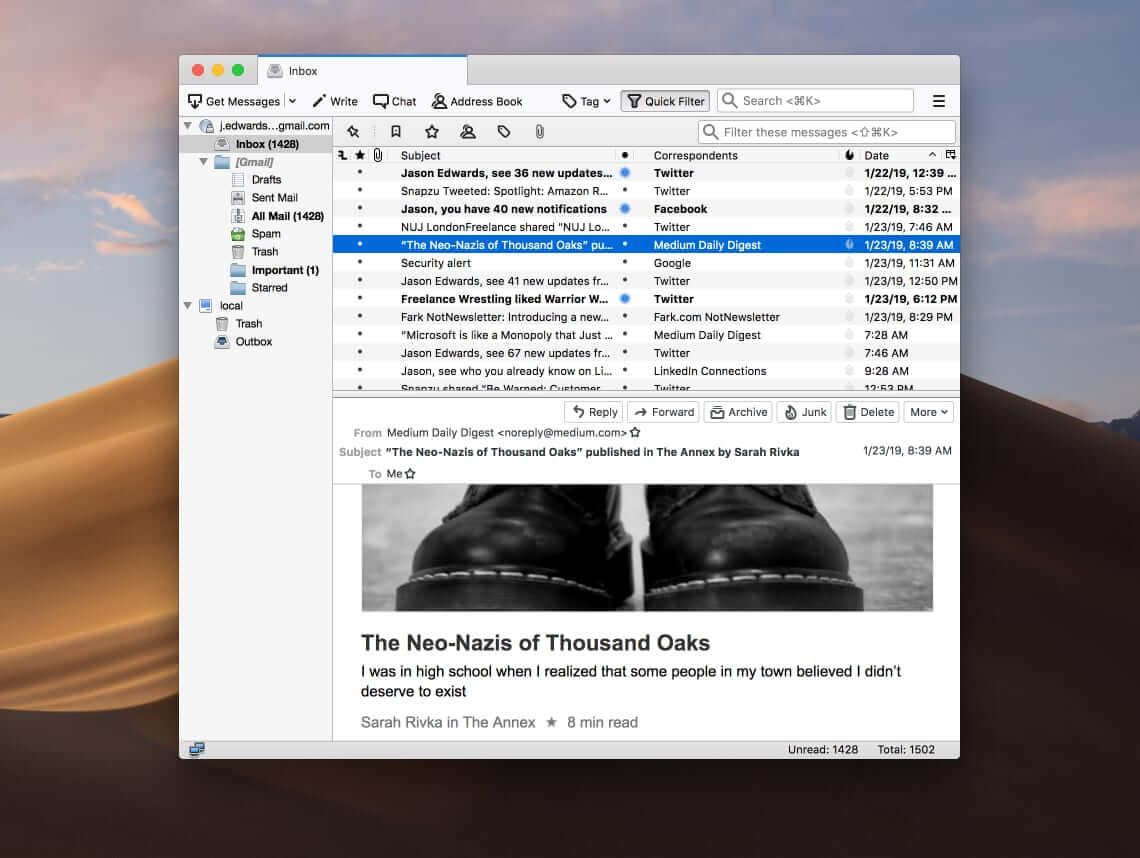This screenshot has height=858, width=1140.
Task: Open the Tag dropdown menu
Action: (586, 101)
